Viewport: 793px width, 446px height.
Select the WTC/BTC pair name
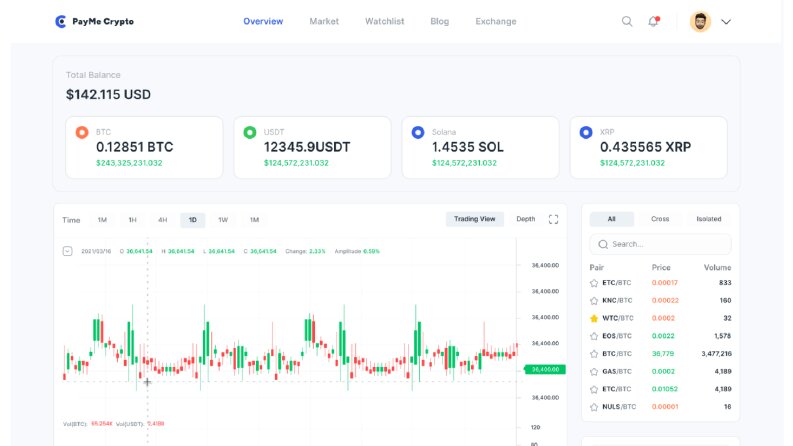point(618,318)
